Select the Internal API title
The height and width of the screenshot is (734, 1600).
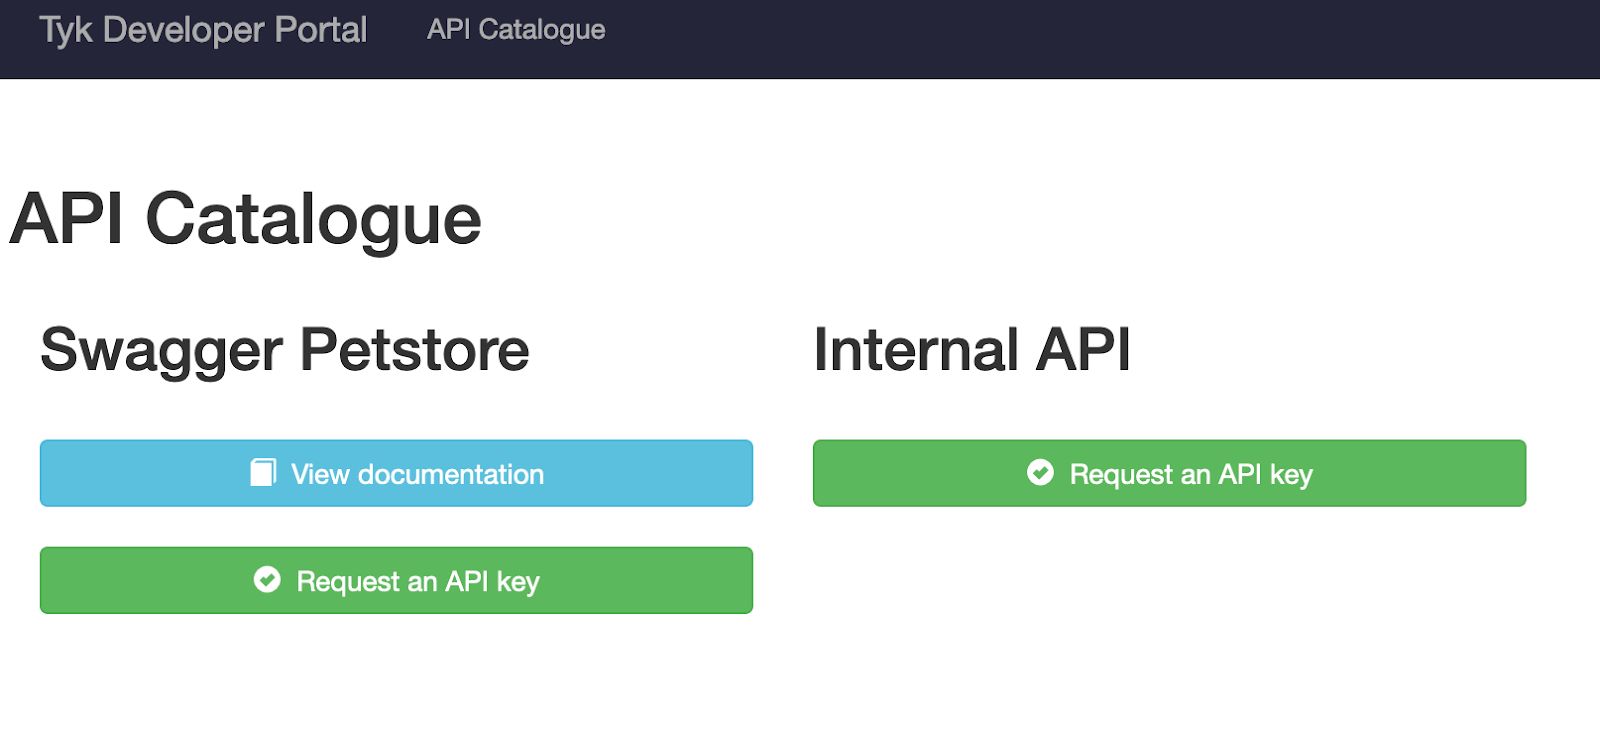click(972, 350)
